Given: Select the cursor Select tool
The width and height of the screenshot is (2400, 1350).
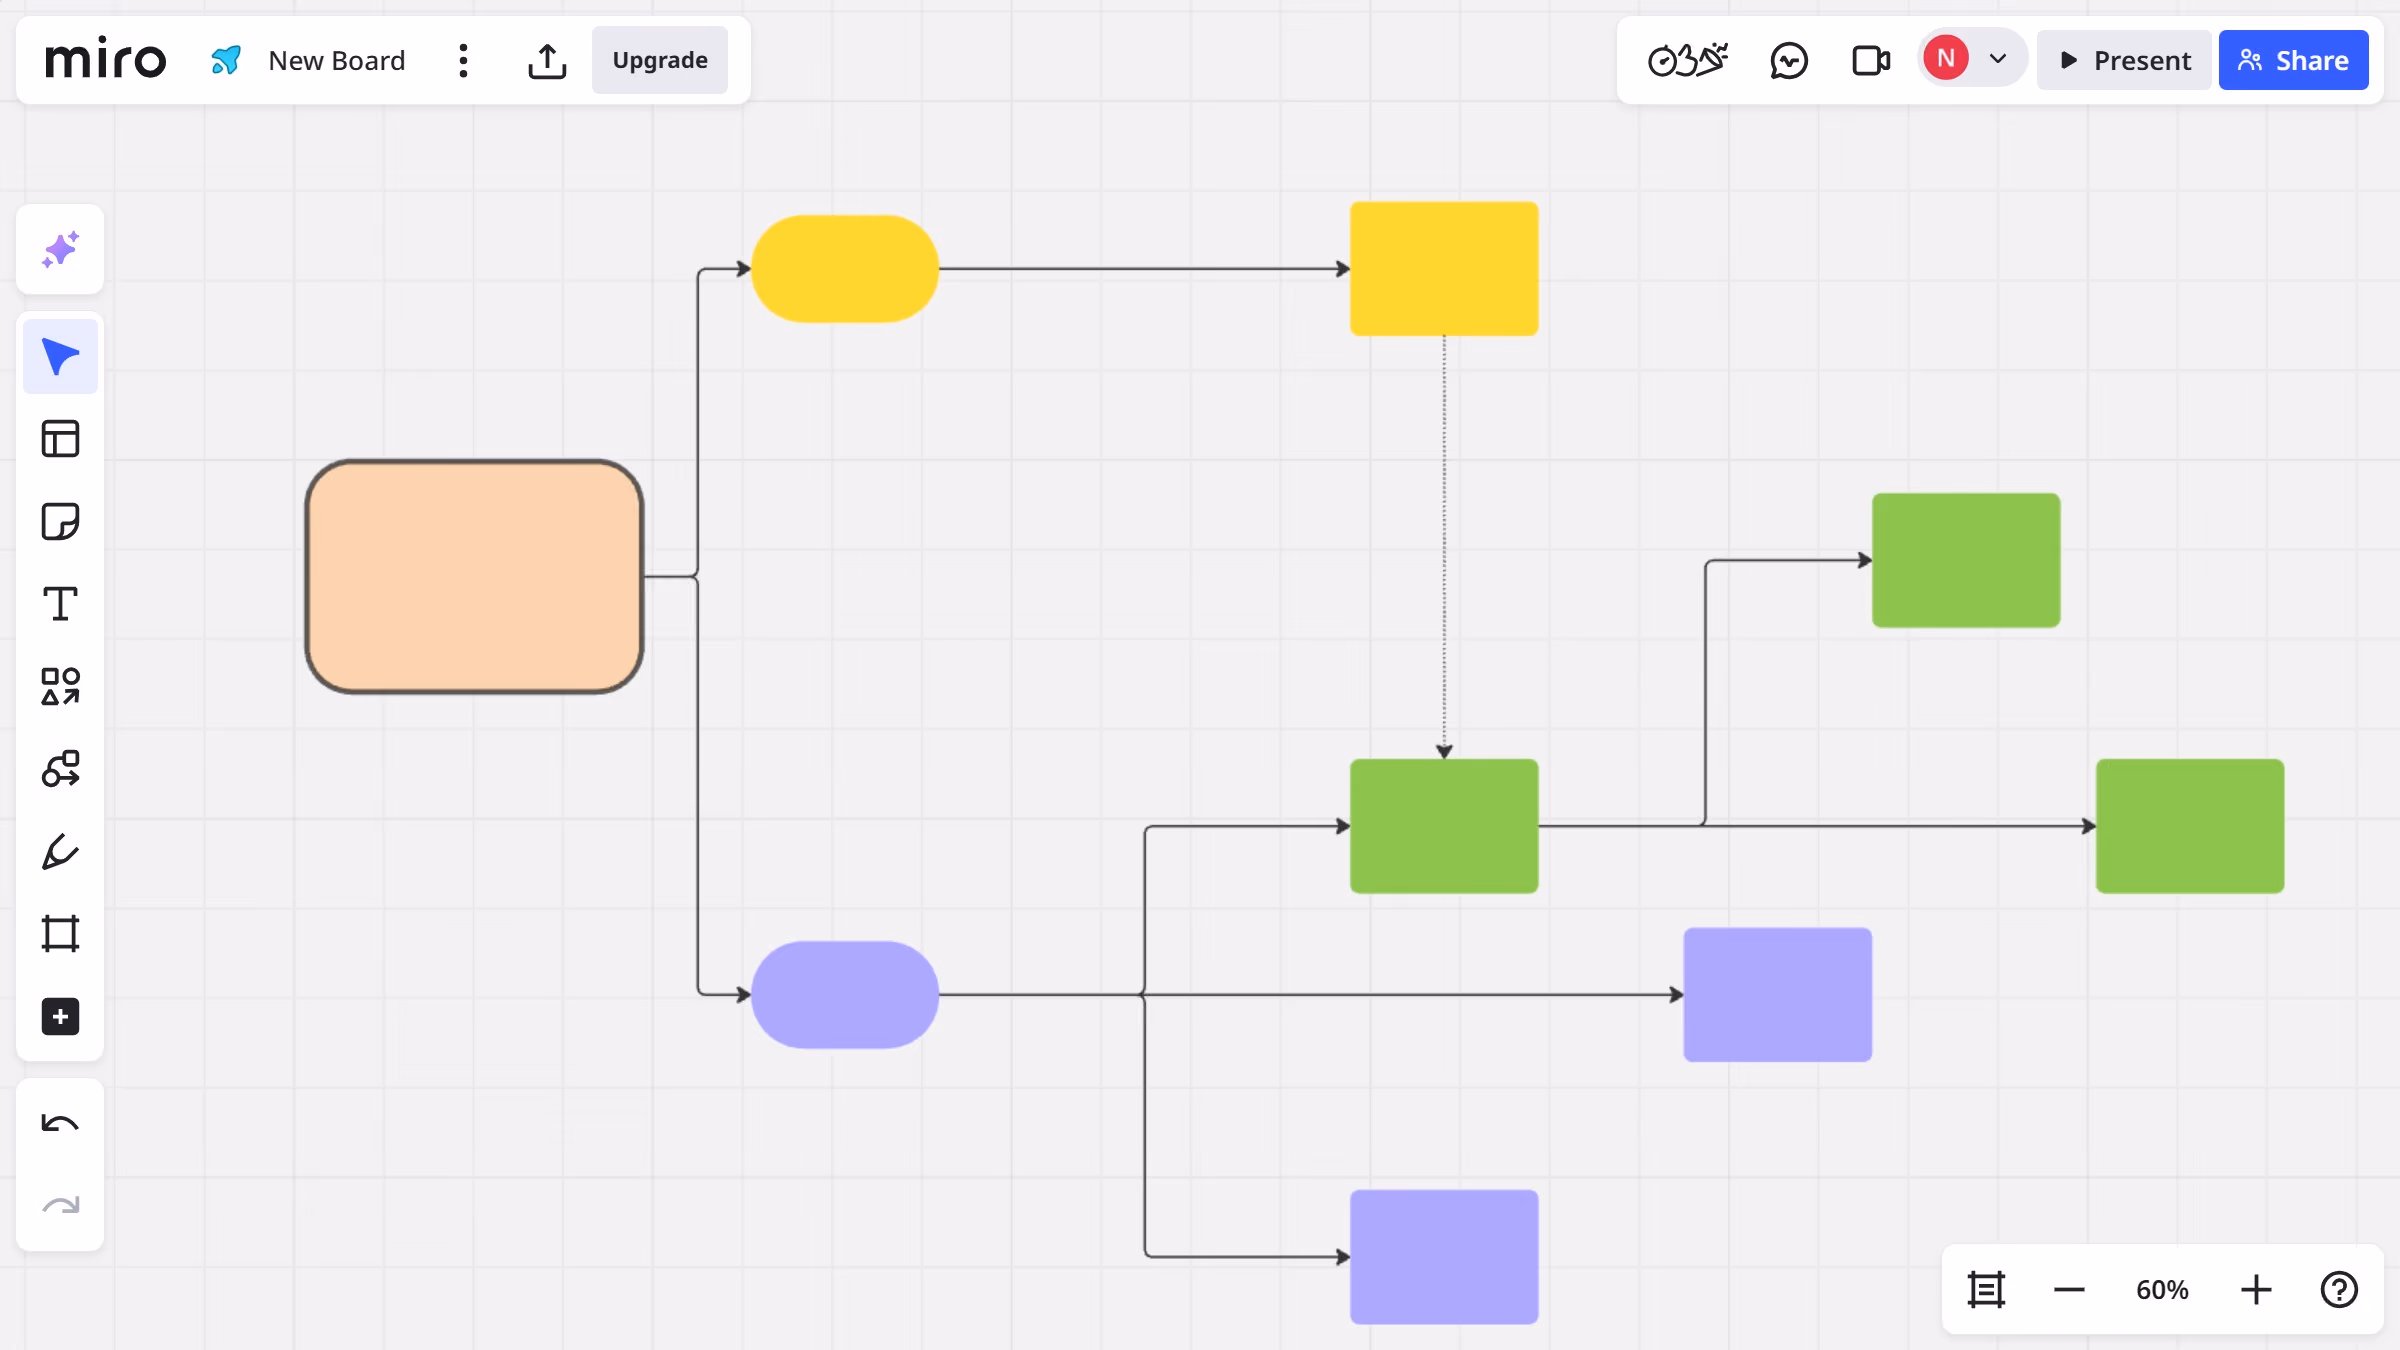Looking at the screenshot, I should tap(60, 356).
